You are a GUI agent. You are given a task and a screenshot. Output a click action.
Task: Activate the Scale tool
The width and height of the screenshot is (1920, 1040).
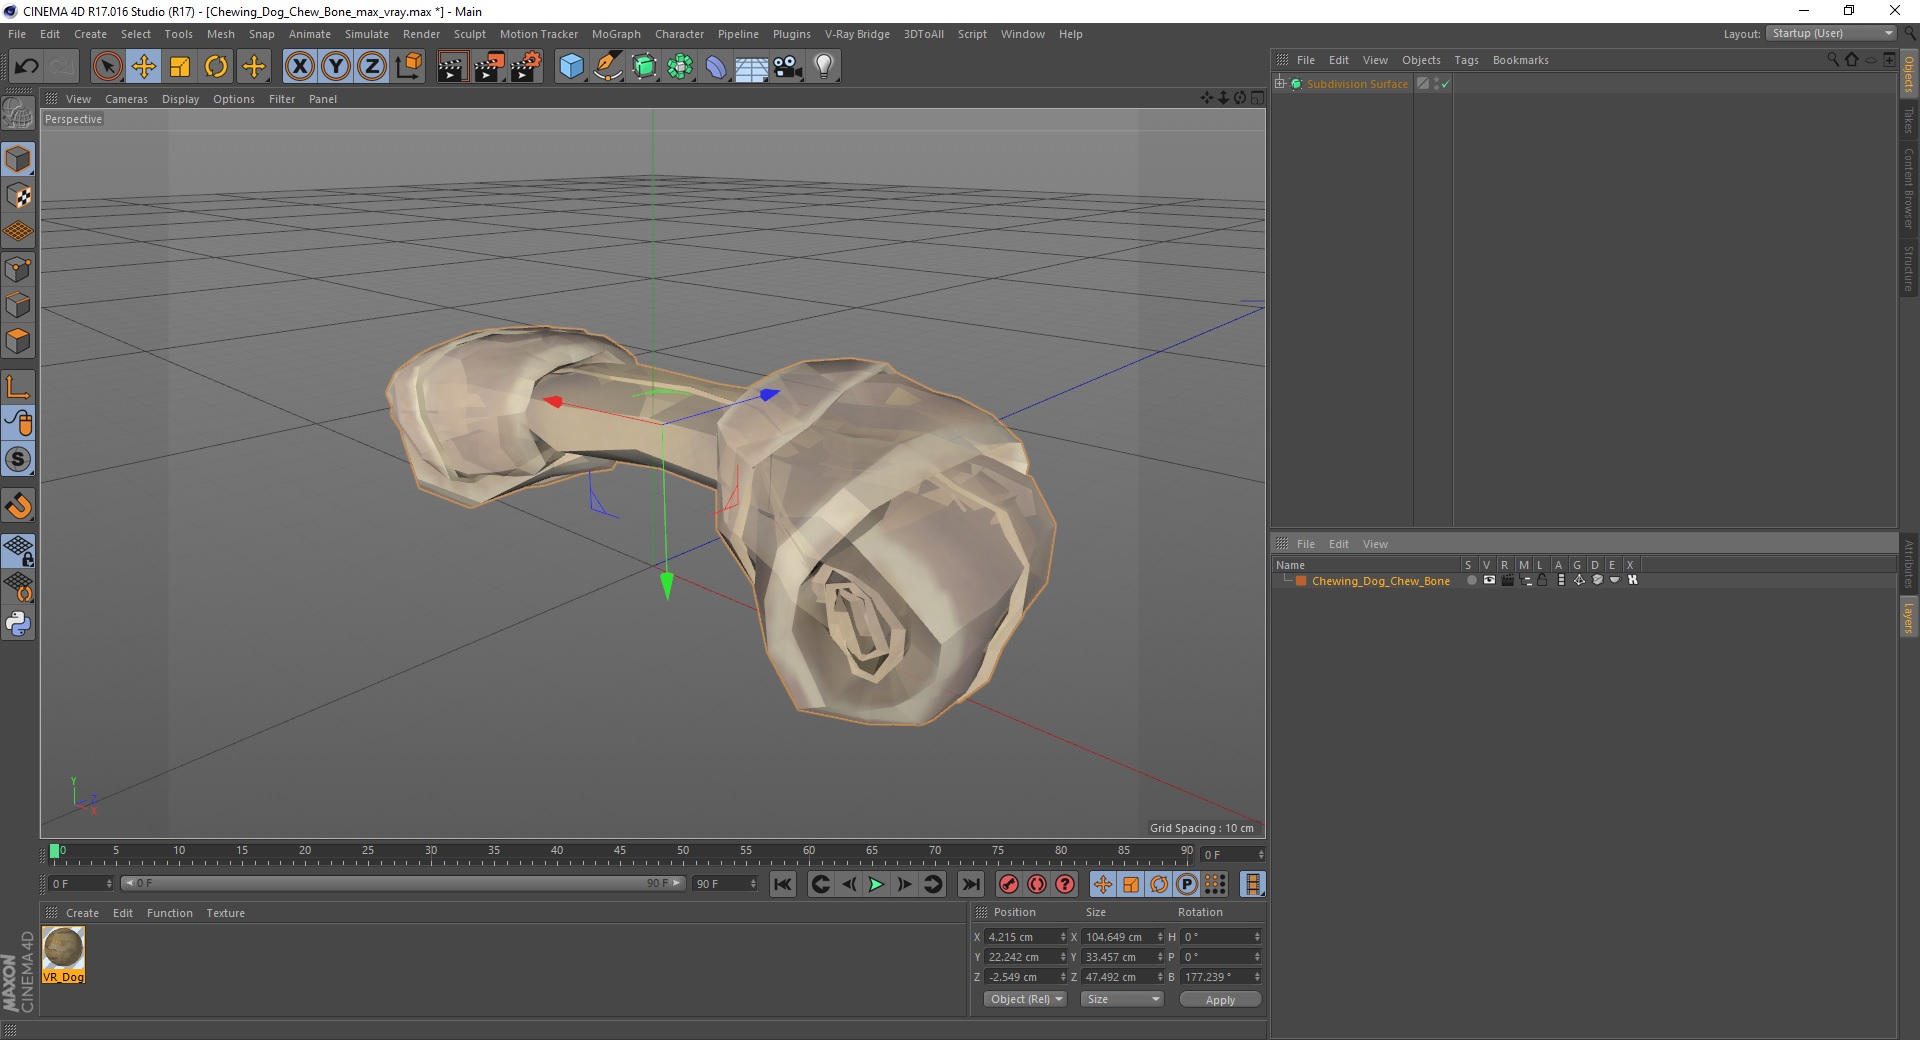180,67
